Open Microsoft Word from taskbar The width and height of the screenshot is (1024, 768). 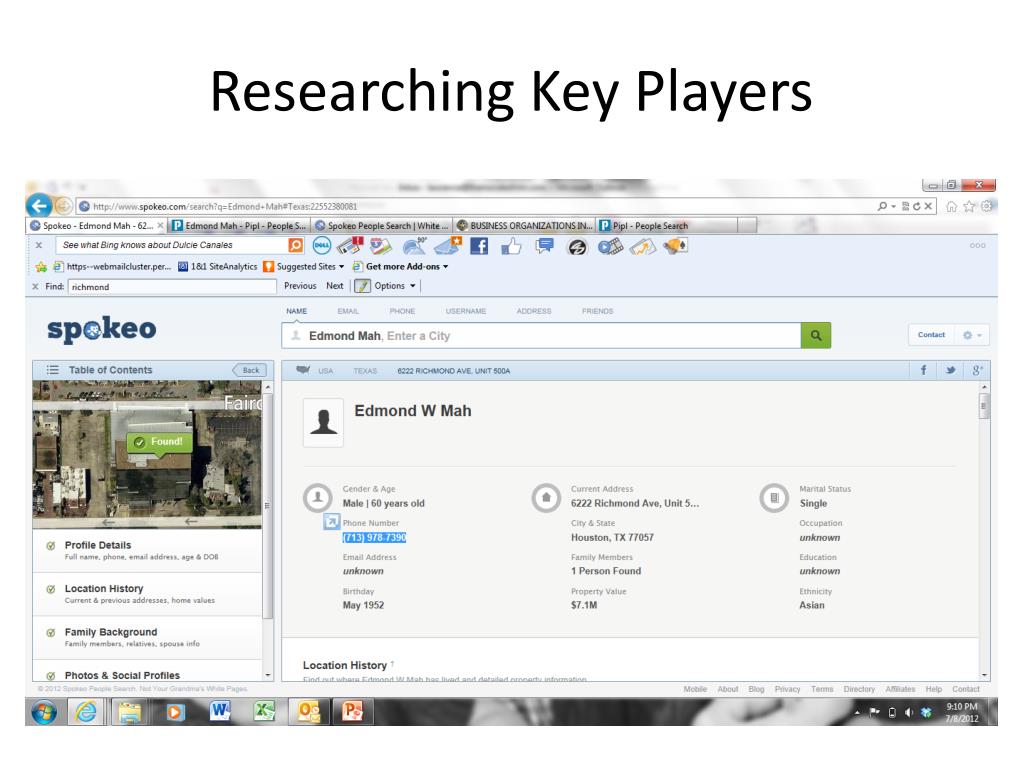pyautogui.click(x=220, y=712)
